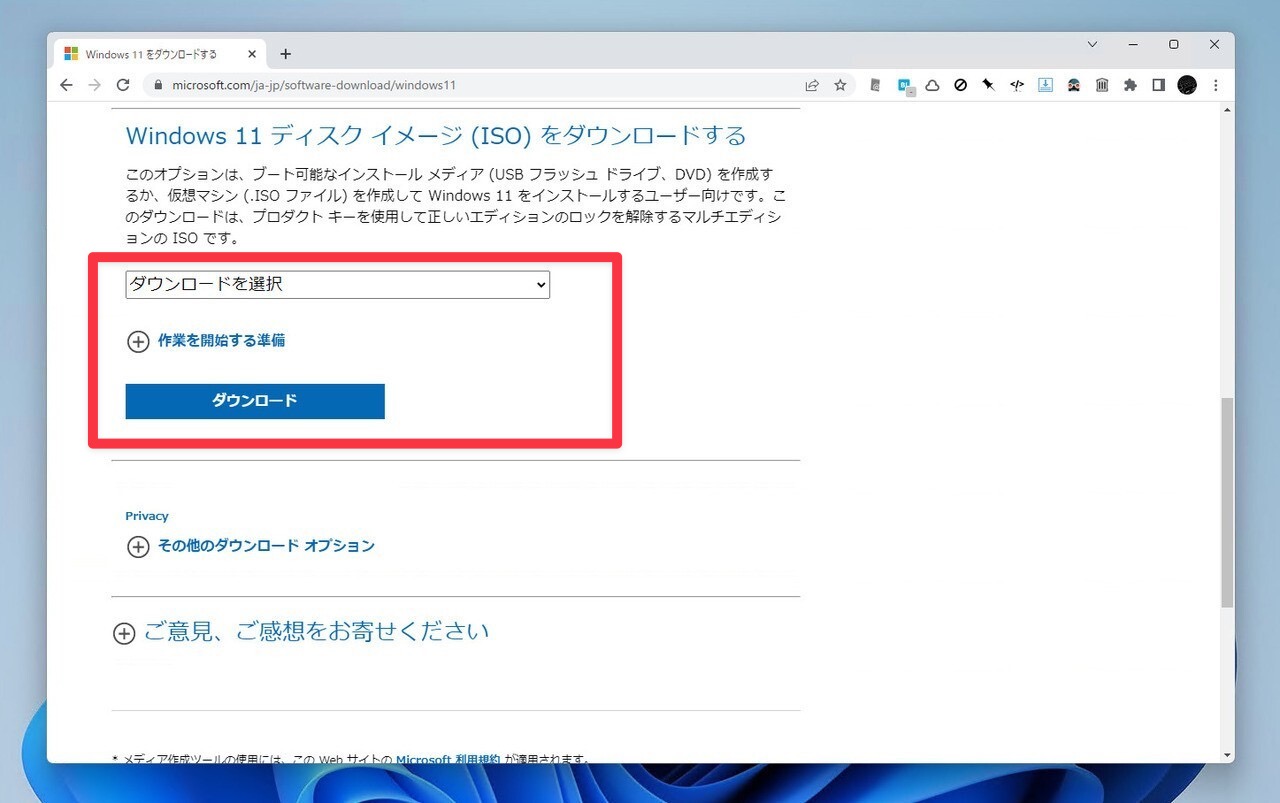This screenshot has height=803, width=1280.
Task: Click the Wayback Machine archive extension icon
Action: tap(1101, 85)
